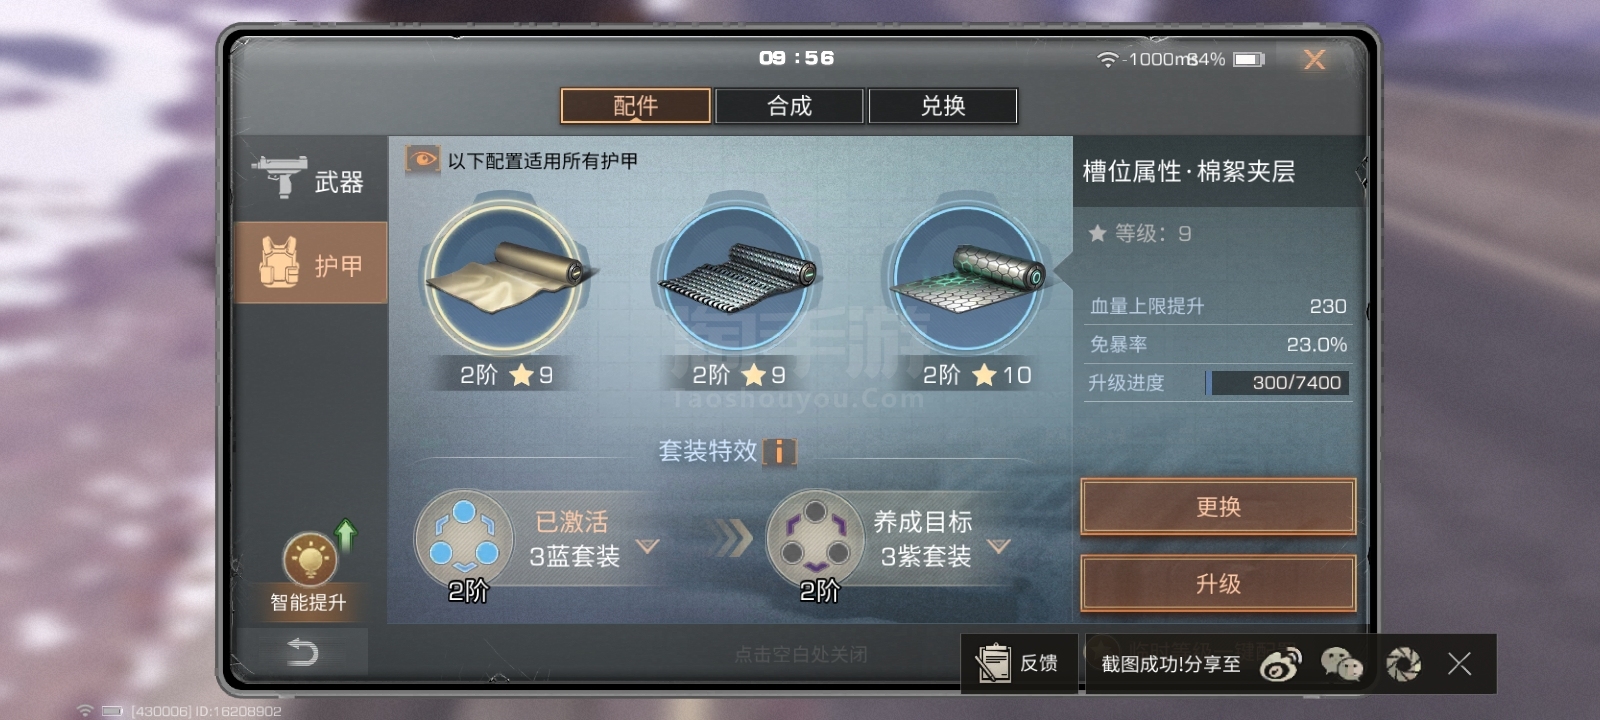Select the 护甲 armor vest icon
The image size is (1600, 720).
click(280, 263)
